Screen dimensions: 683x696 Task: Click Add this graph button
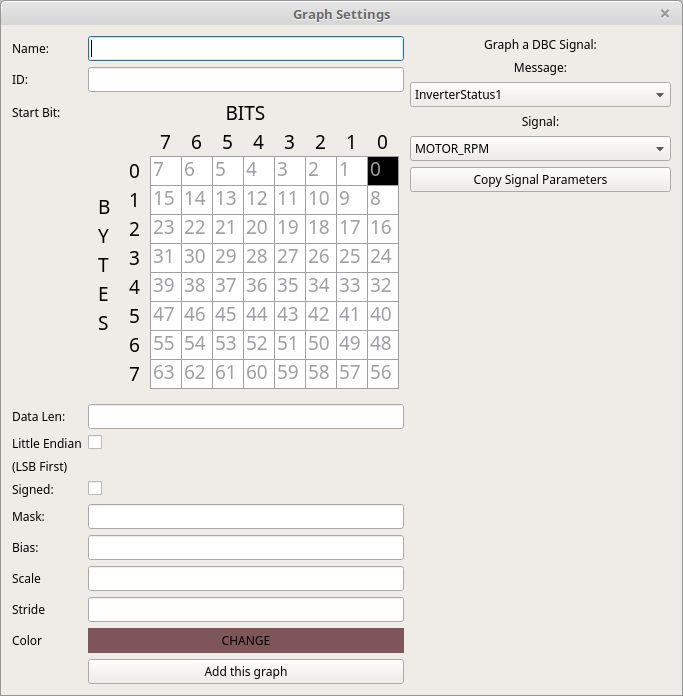tap(245, 672)
